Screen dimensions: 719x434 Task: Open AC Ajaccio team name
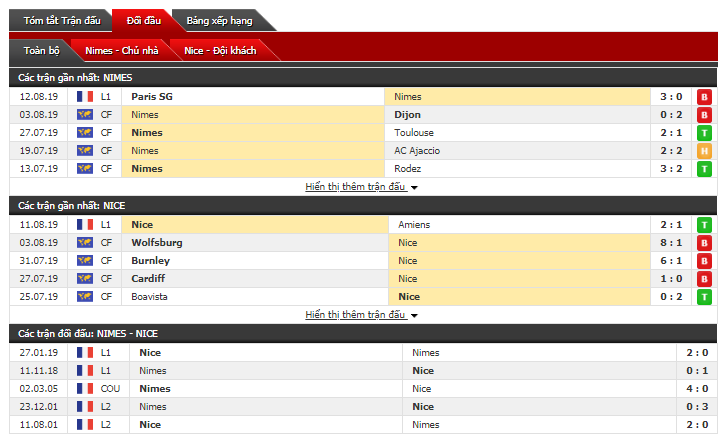[417, 150]
